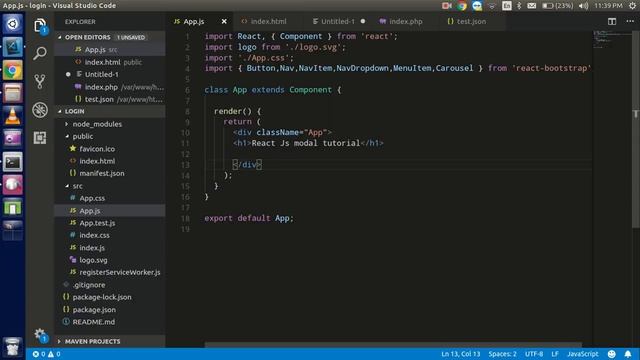The image size is (640, 360).
Task: Select the App.js editor tab
Action: [x=194, y=22]
